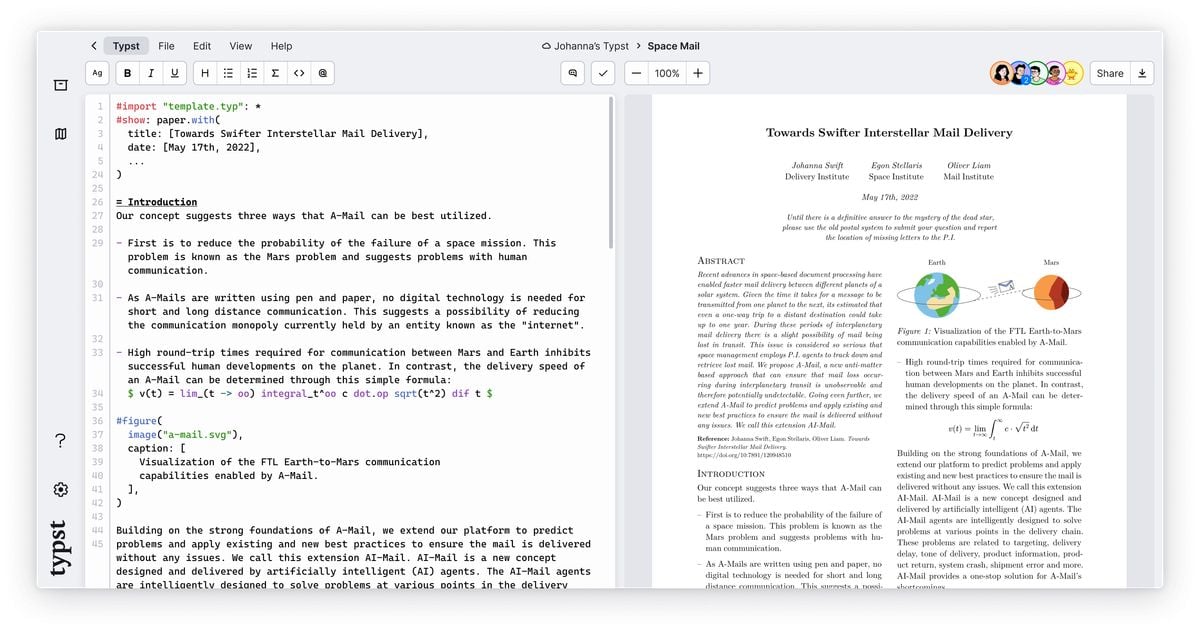This screenshot has width=1200, height=631.
Task: Insert math equation with the Sigma icon
Action: [x=275, y=73]
